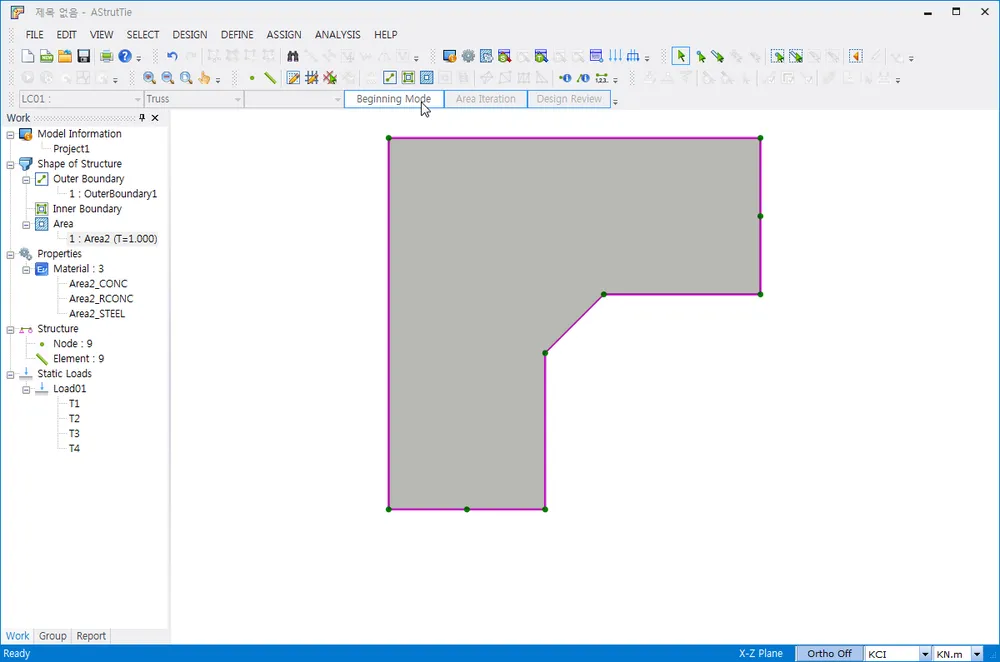This screenshot has width=1000, height=662.
Task: Click the node information icon
Action: click(x=565, y=78)
